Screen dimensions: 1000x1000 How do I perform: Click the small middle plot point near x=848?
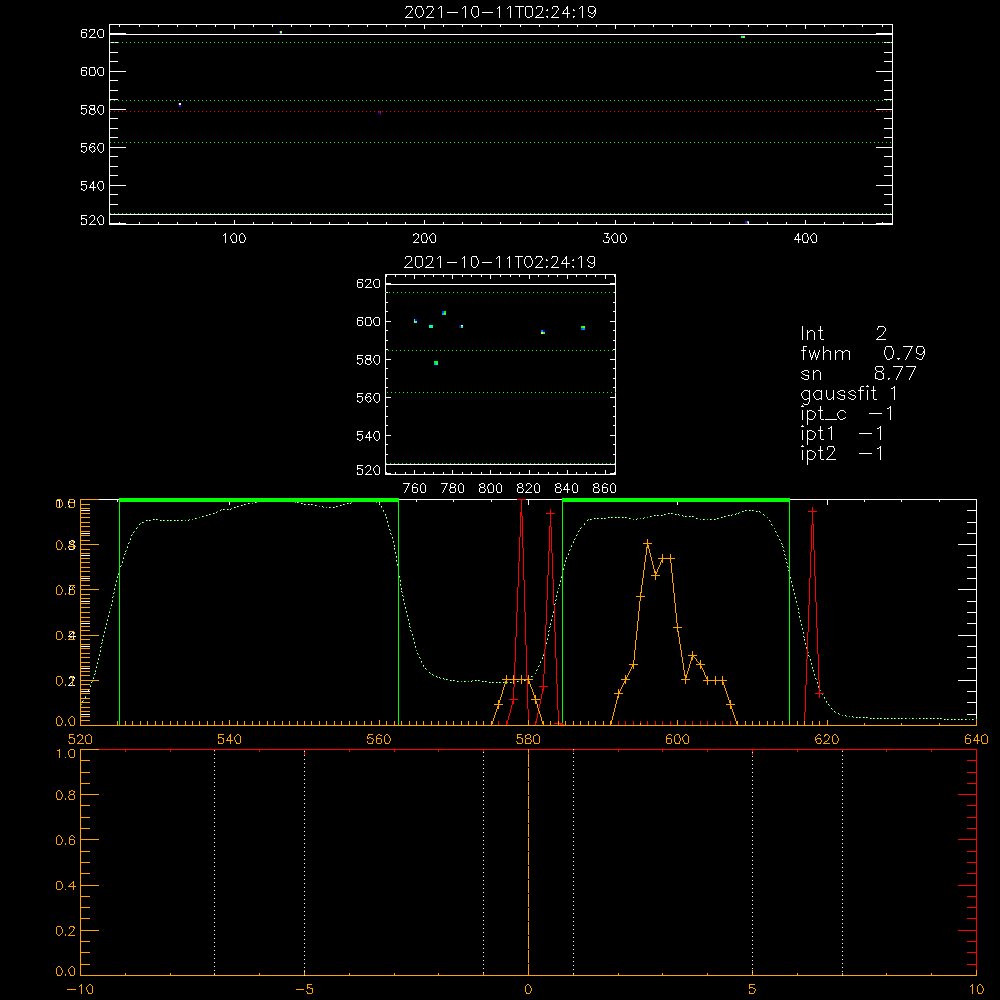[583, 328]
